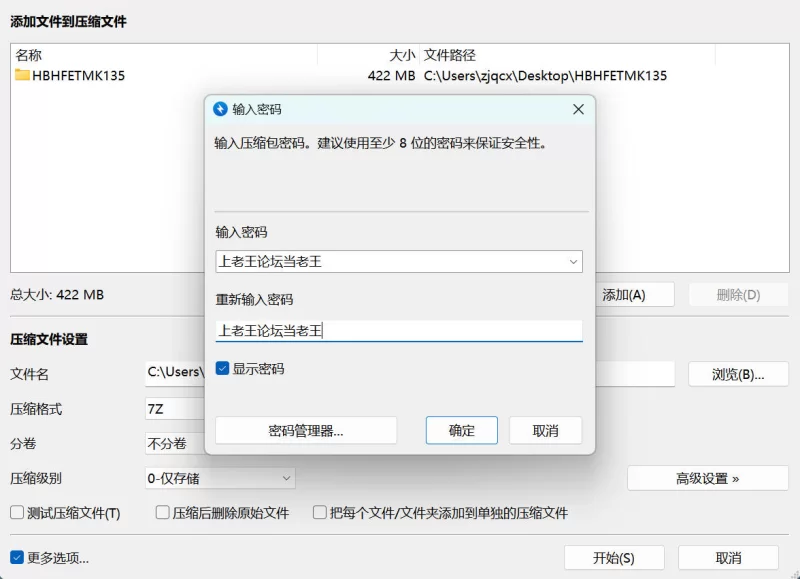Open the 分卷 不分卷 dropdown
The image size is (800, 579).
pyautogui.click(x=175, y=443)
